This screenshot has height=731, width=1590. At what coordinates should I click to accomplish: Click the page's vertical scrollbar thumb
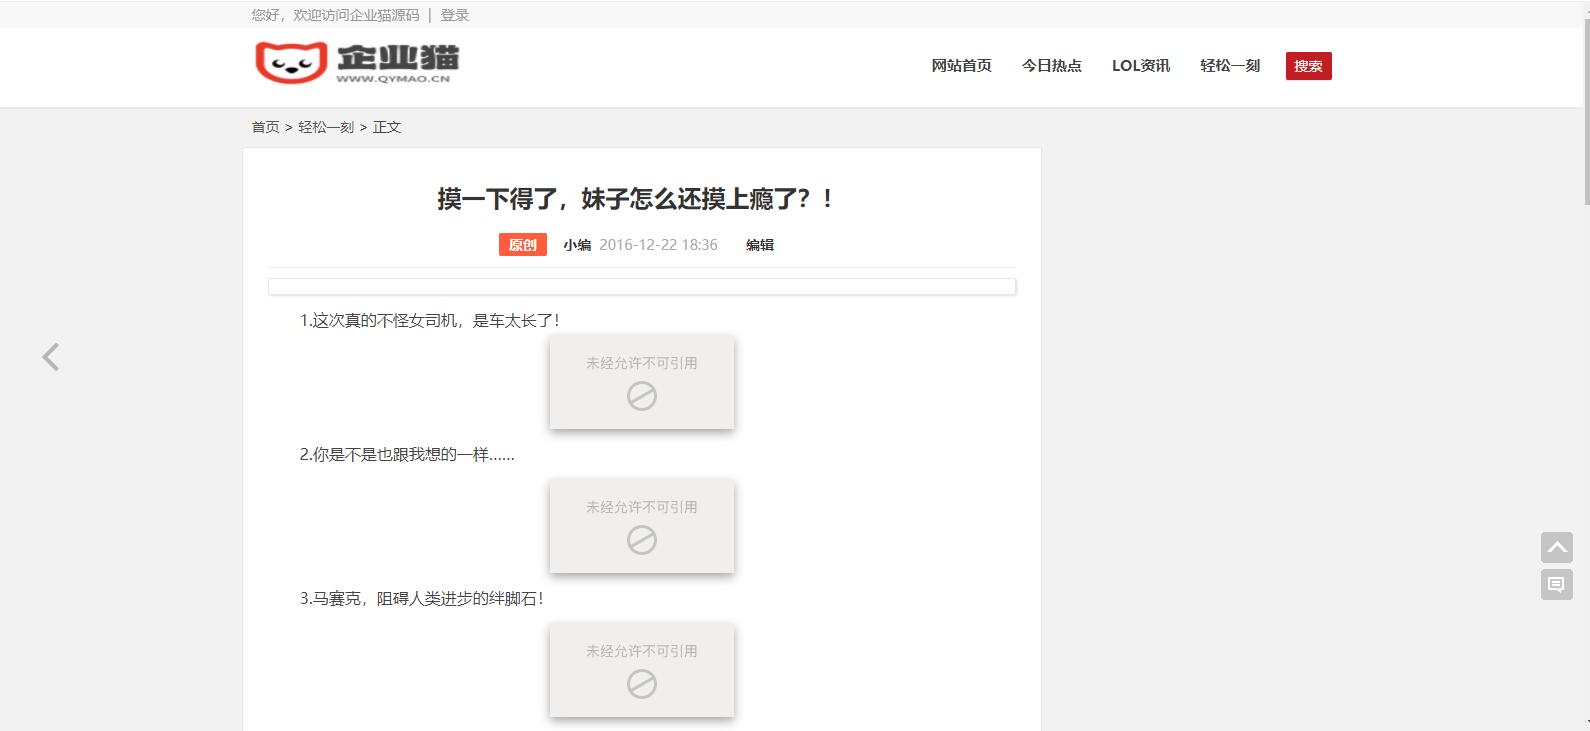point(1585,100)
